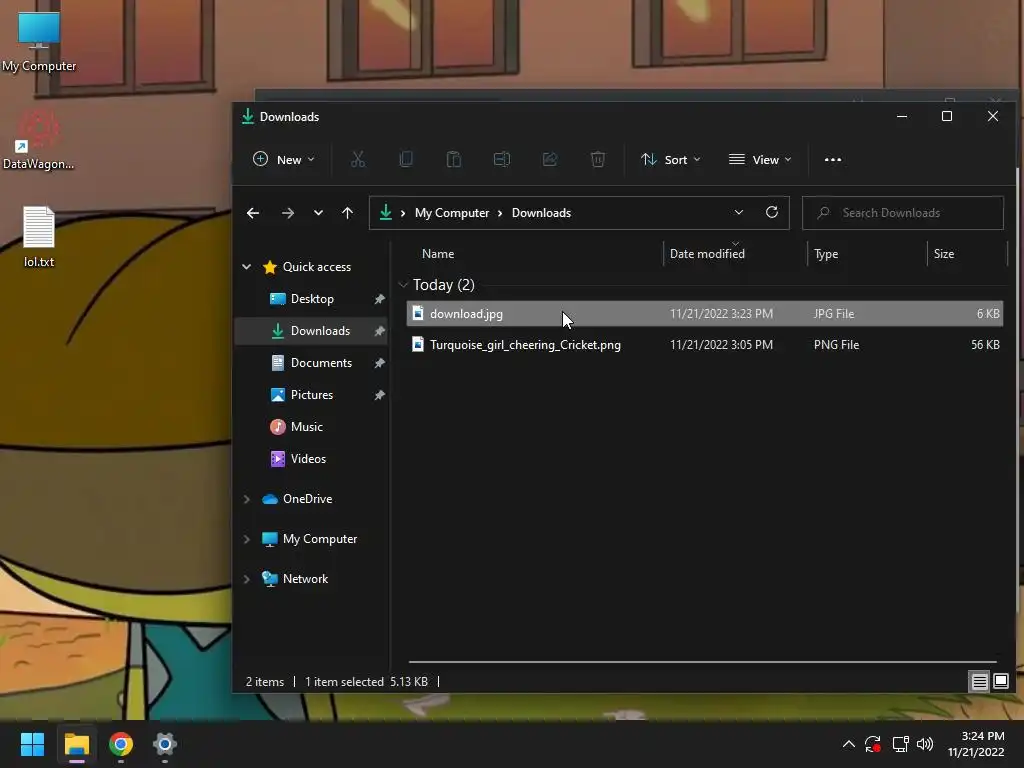The width and height of the screenshot is (1024, 768).
Task: Sort by the Name column header
Action: coord(438,254)
